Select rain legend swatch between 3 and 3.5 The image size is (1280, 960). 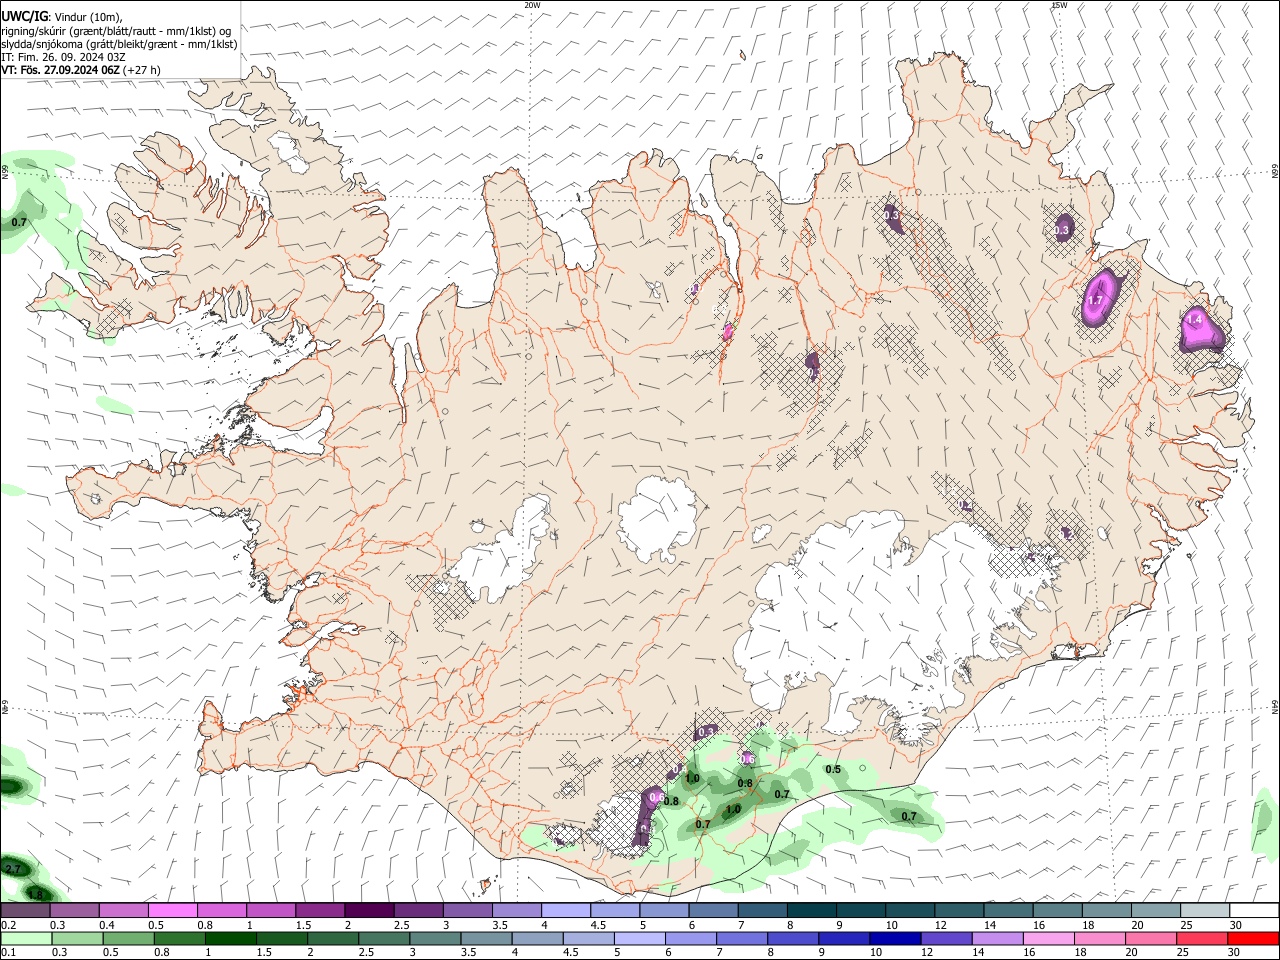[x=434, y=938]
